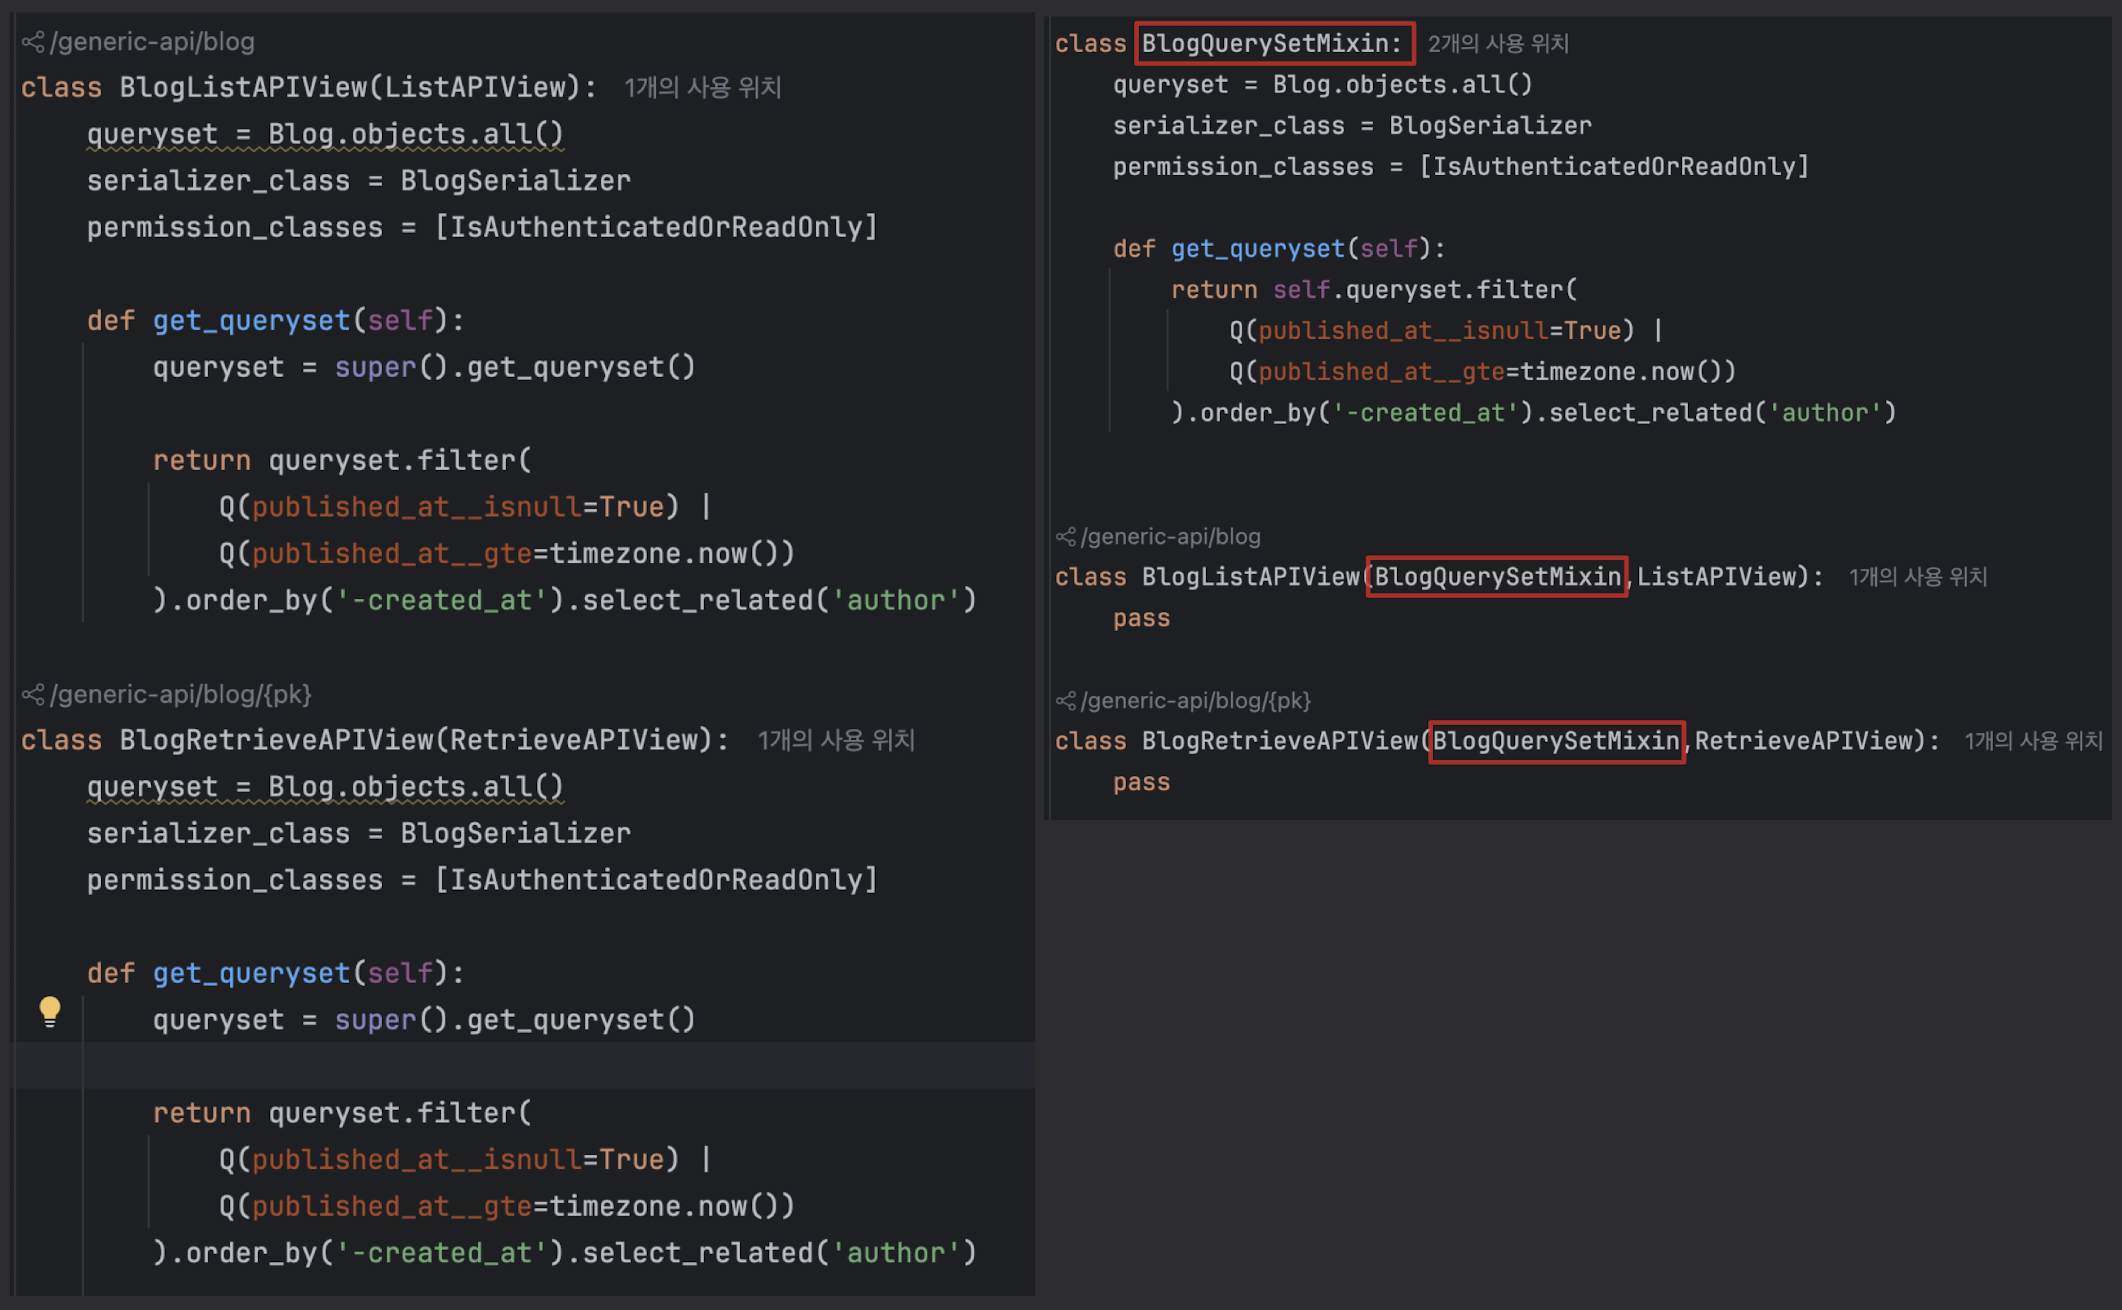The image size is (2122, 1310).
Task: Click the link icon before /generic-api/blog/{pk} in right panel
Action: (1064, 700)
